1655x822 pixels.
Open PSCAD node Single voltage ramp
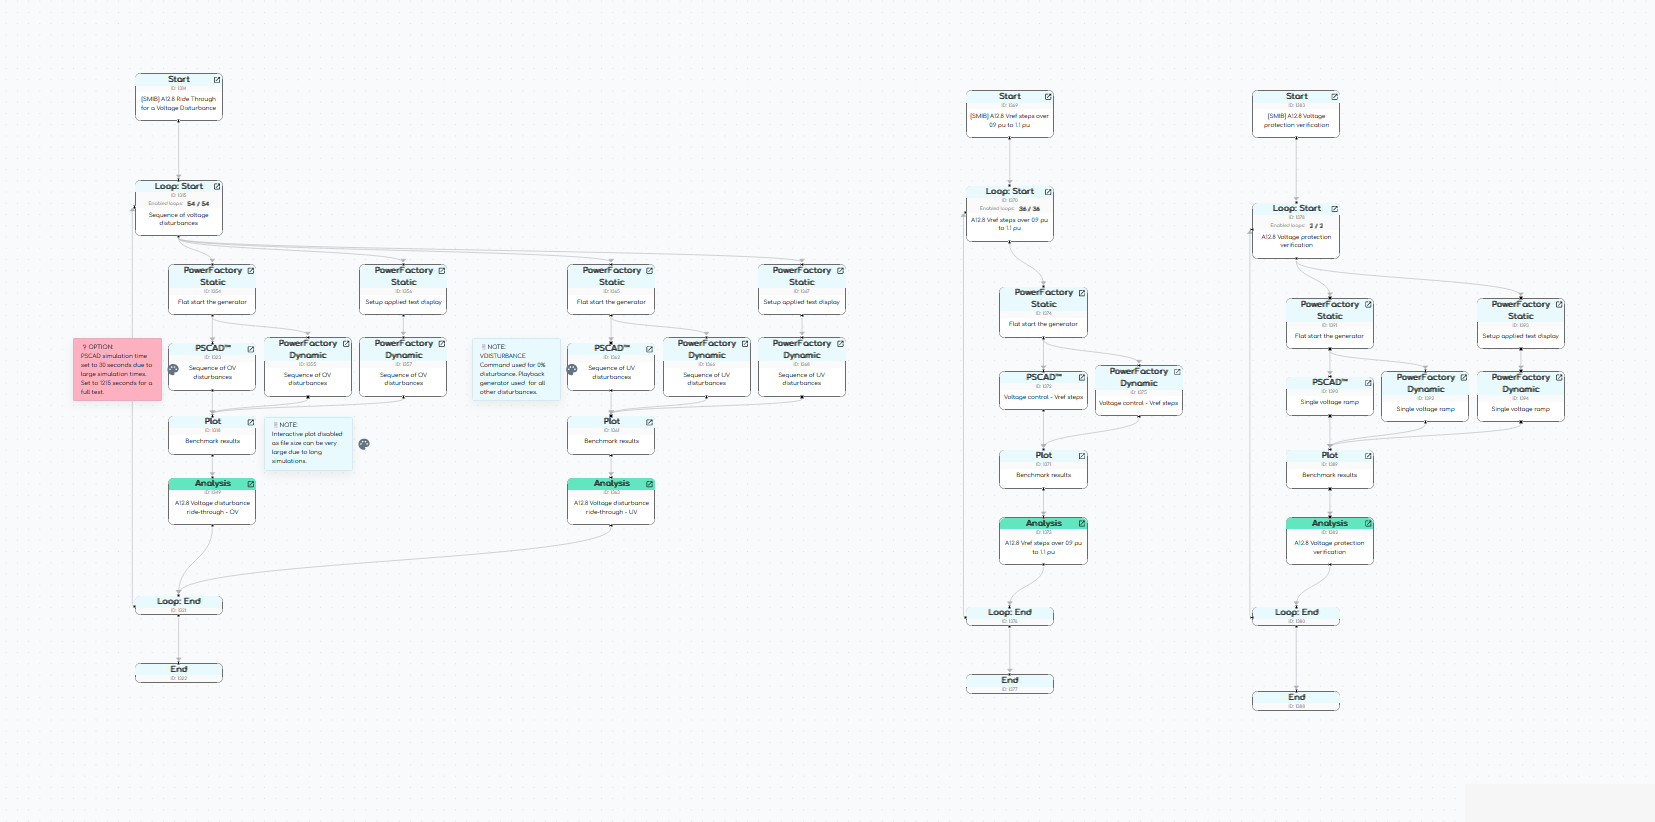coord(1369,383)
